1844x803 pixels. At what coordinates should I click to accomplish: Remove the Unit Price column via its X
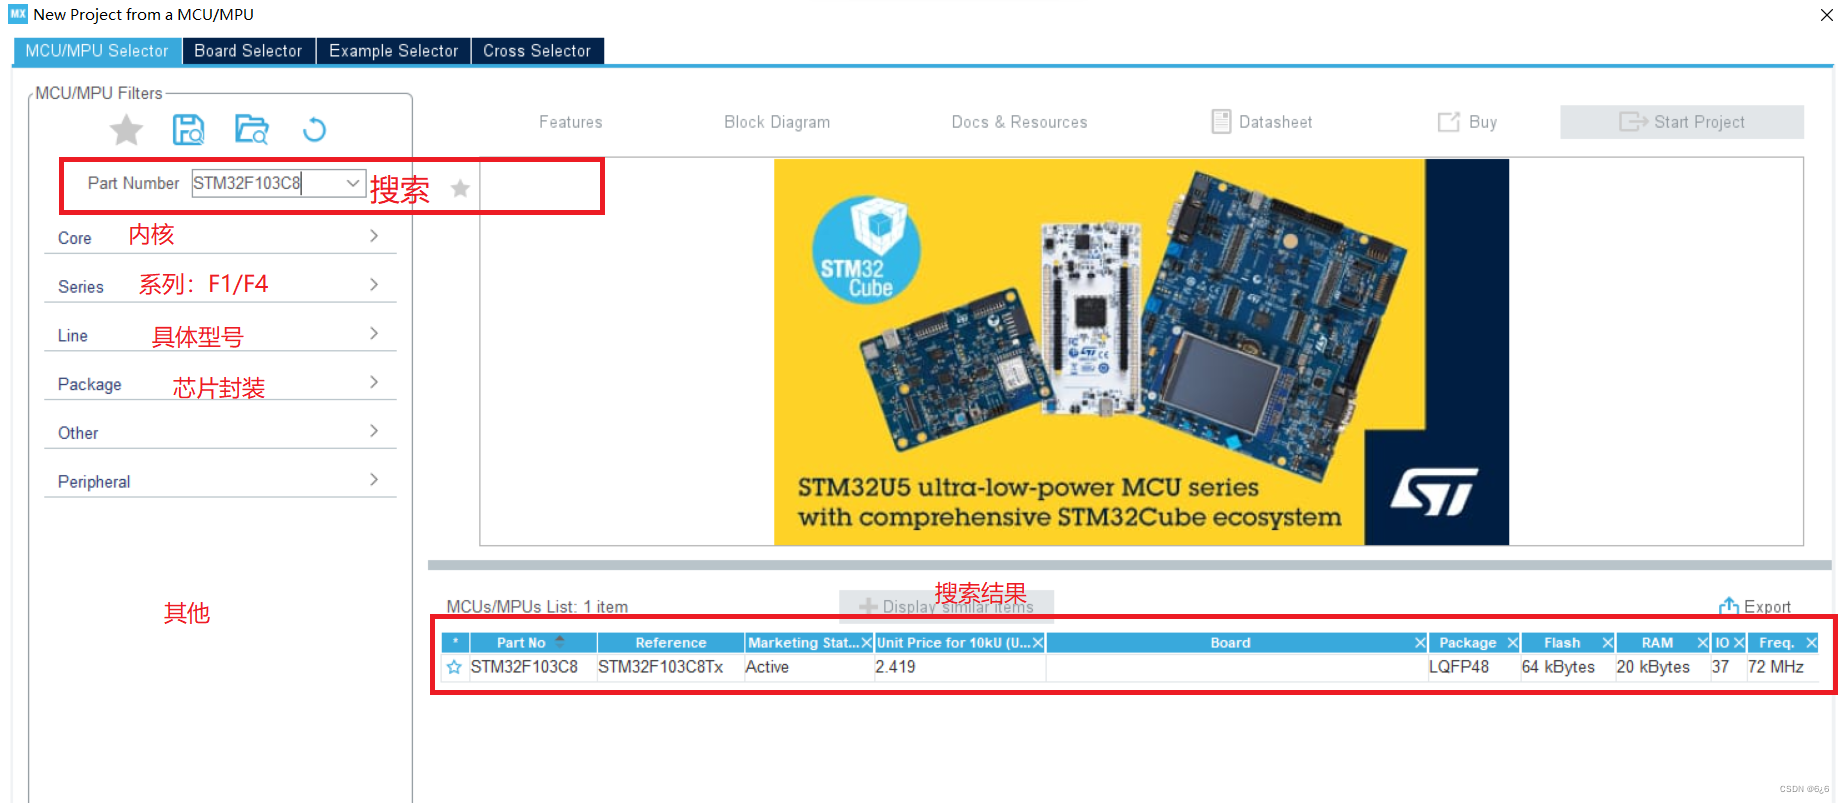(x=1038, y=643)
